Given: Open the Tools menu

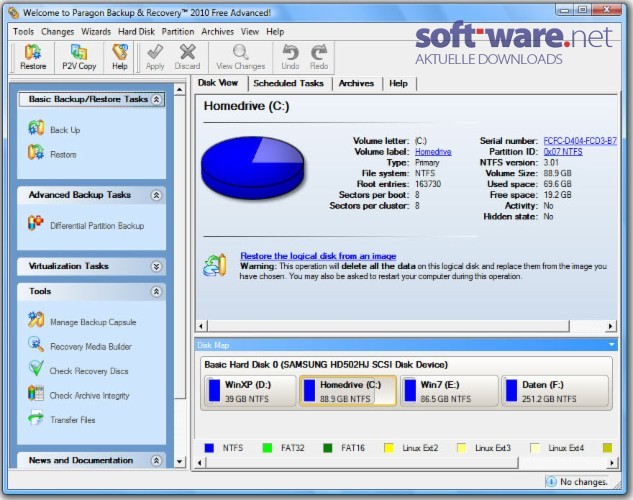Looking at the screenshot, I should [23, 31].
